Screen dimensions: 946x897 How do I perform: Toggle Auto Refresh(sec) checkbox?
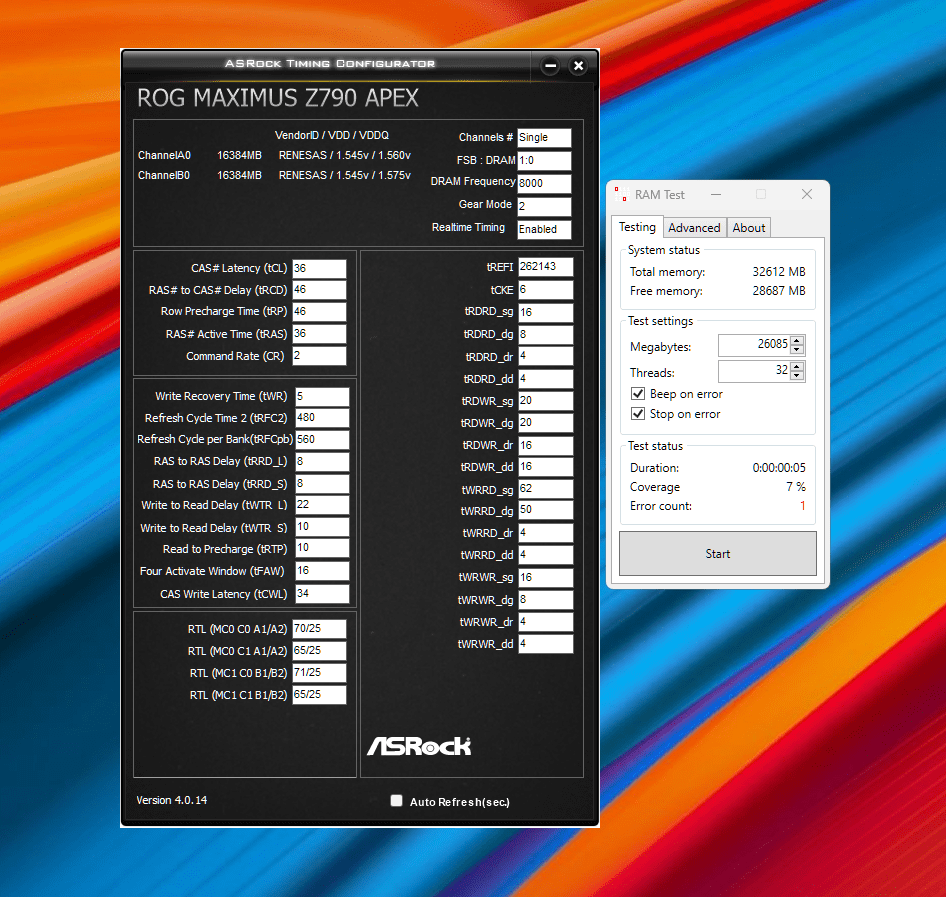396,800
